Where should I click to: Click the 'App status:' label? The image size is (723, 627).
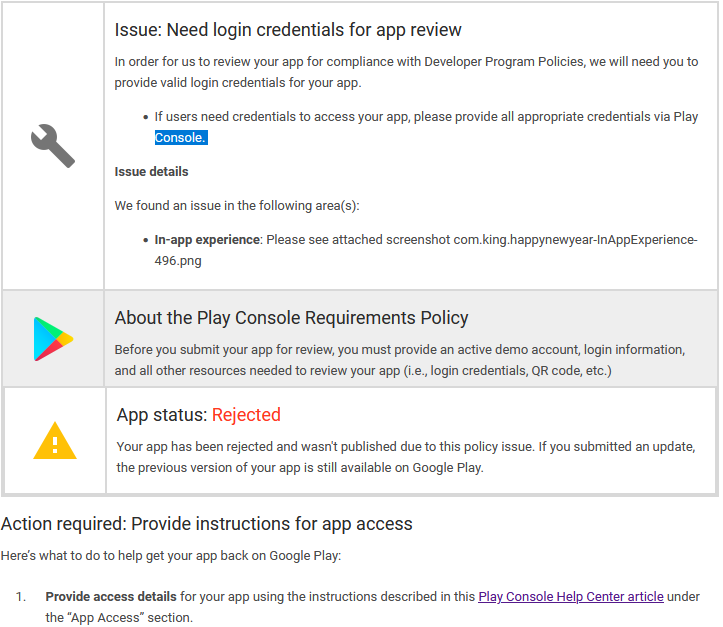click(x=162, y=415)
